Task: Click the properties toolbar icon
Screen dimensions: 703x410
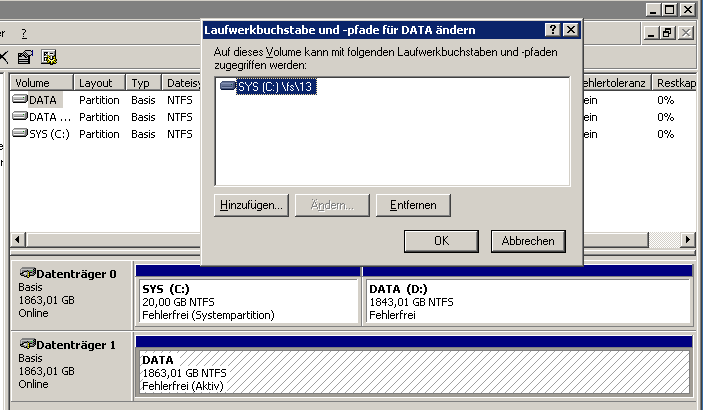Action: [x=26, y=57]
